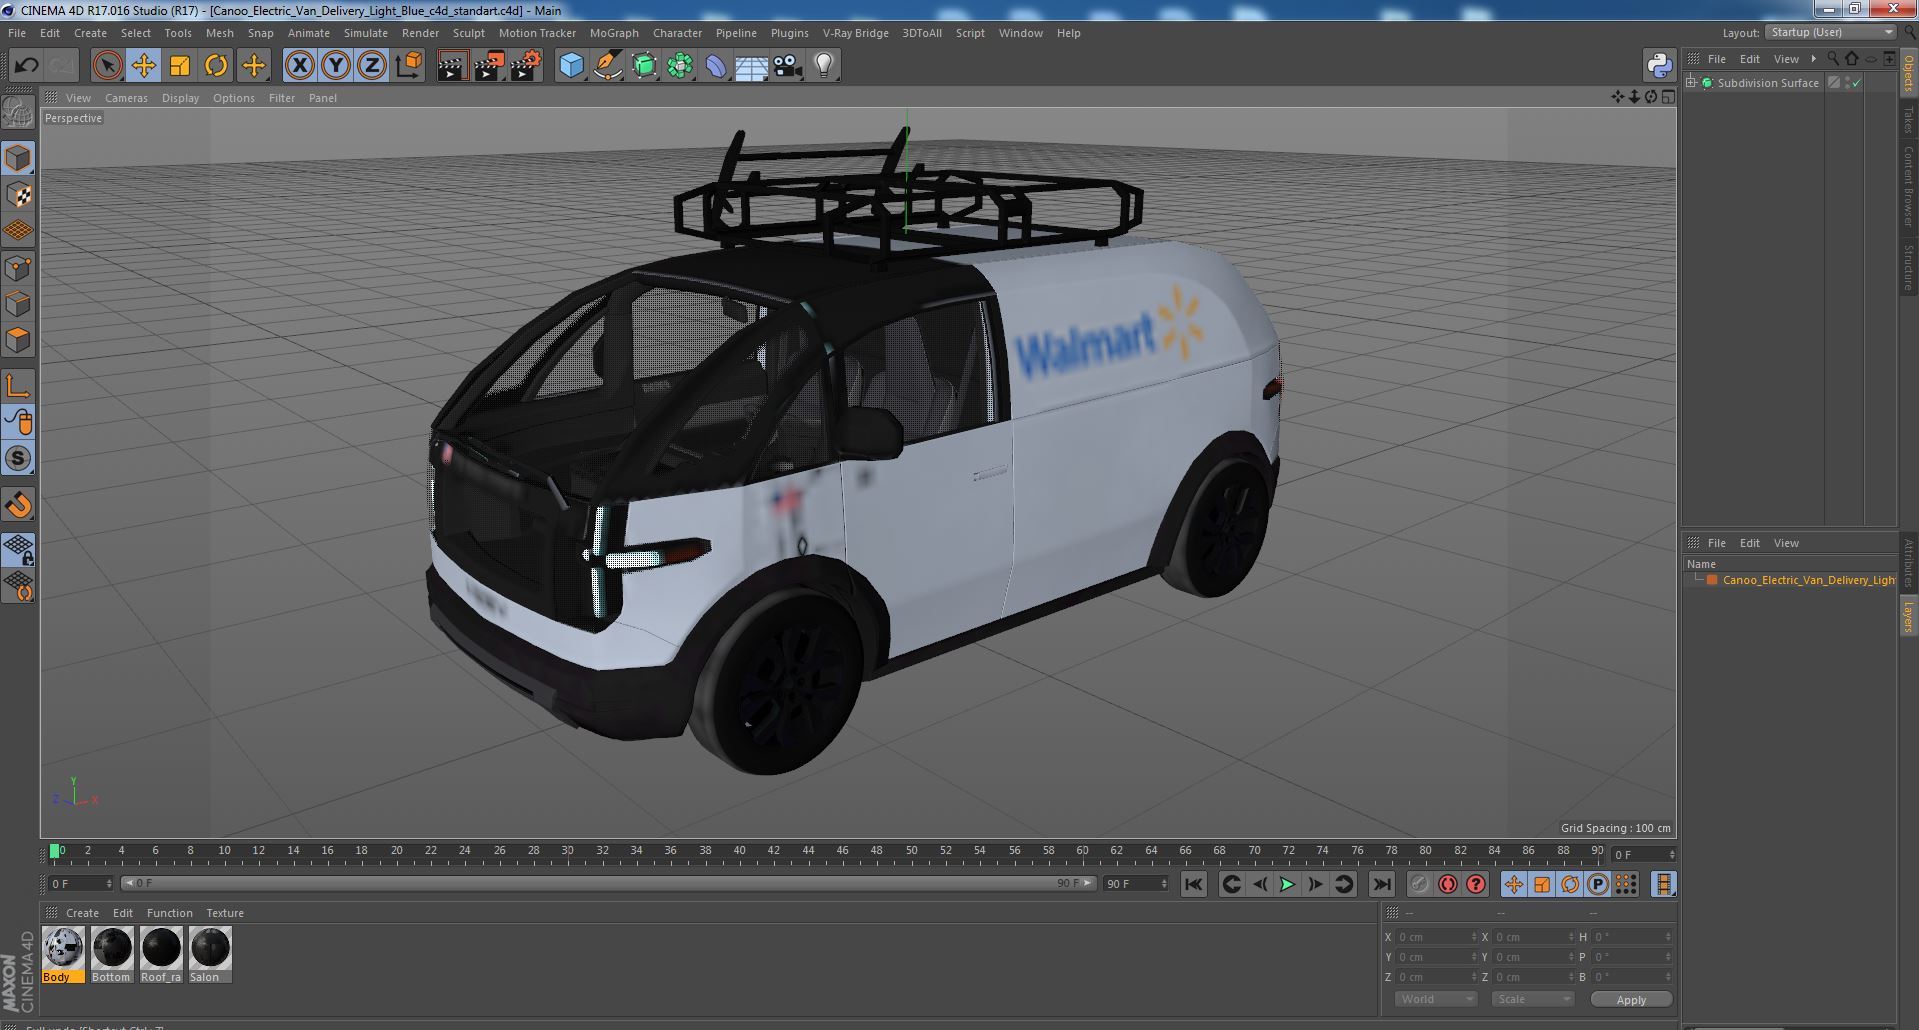The height and width of the screenshot is (1030, 1919).
Task: Toggle Record Active Objects button
Action: click(x=1419, y=884)
